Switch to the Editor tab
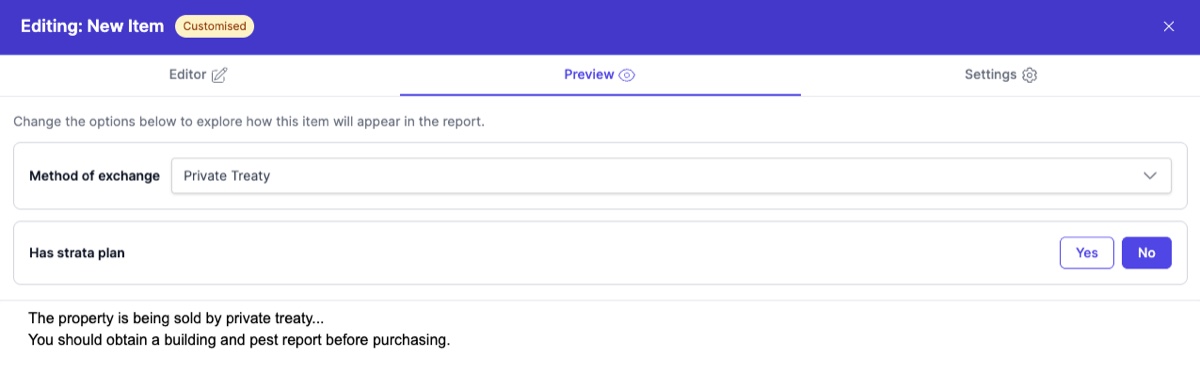This screenshot has width=1200, height=376. (199, 75)
